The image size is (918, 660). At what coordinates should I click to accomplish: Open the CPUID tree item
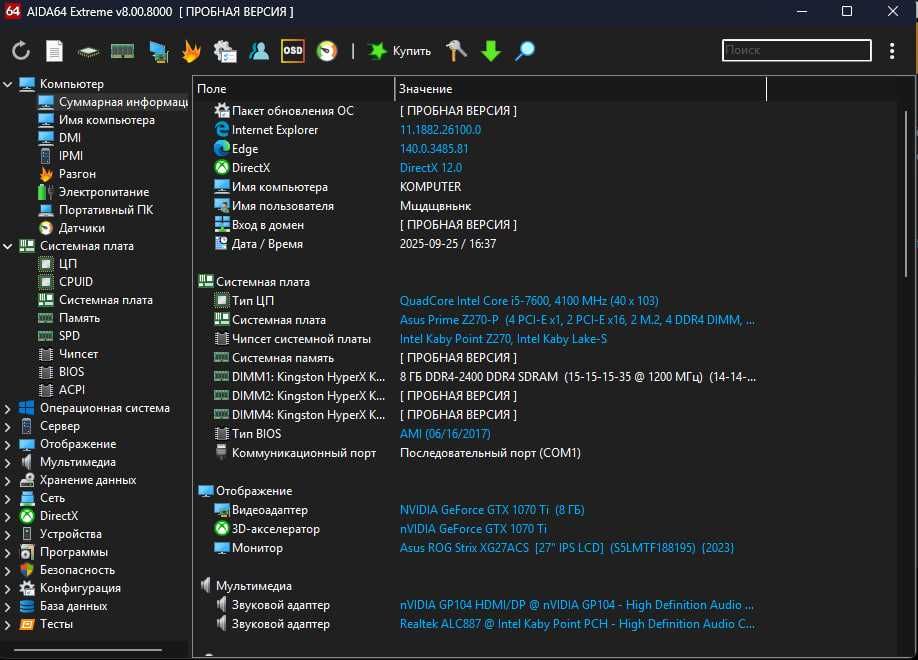pyautogui.click(x=66, y=282)
